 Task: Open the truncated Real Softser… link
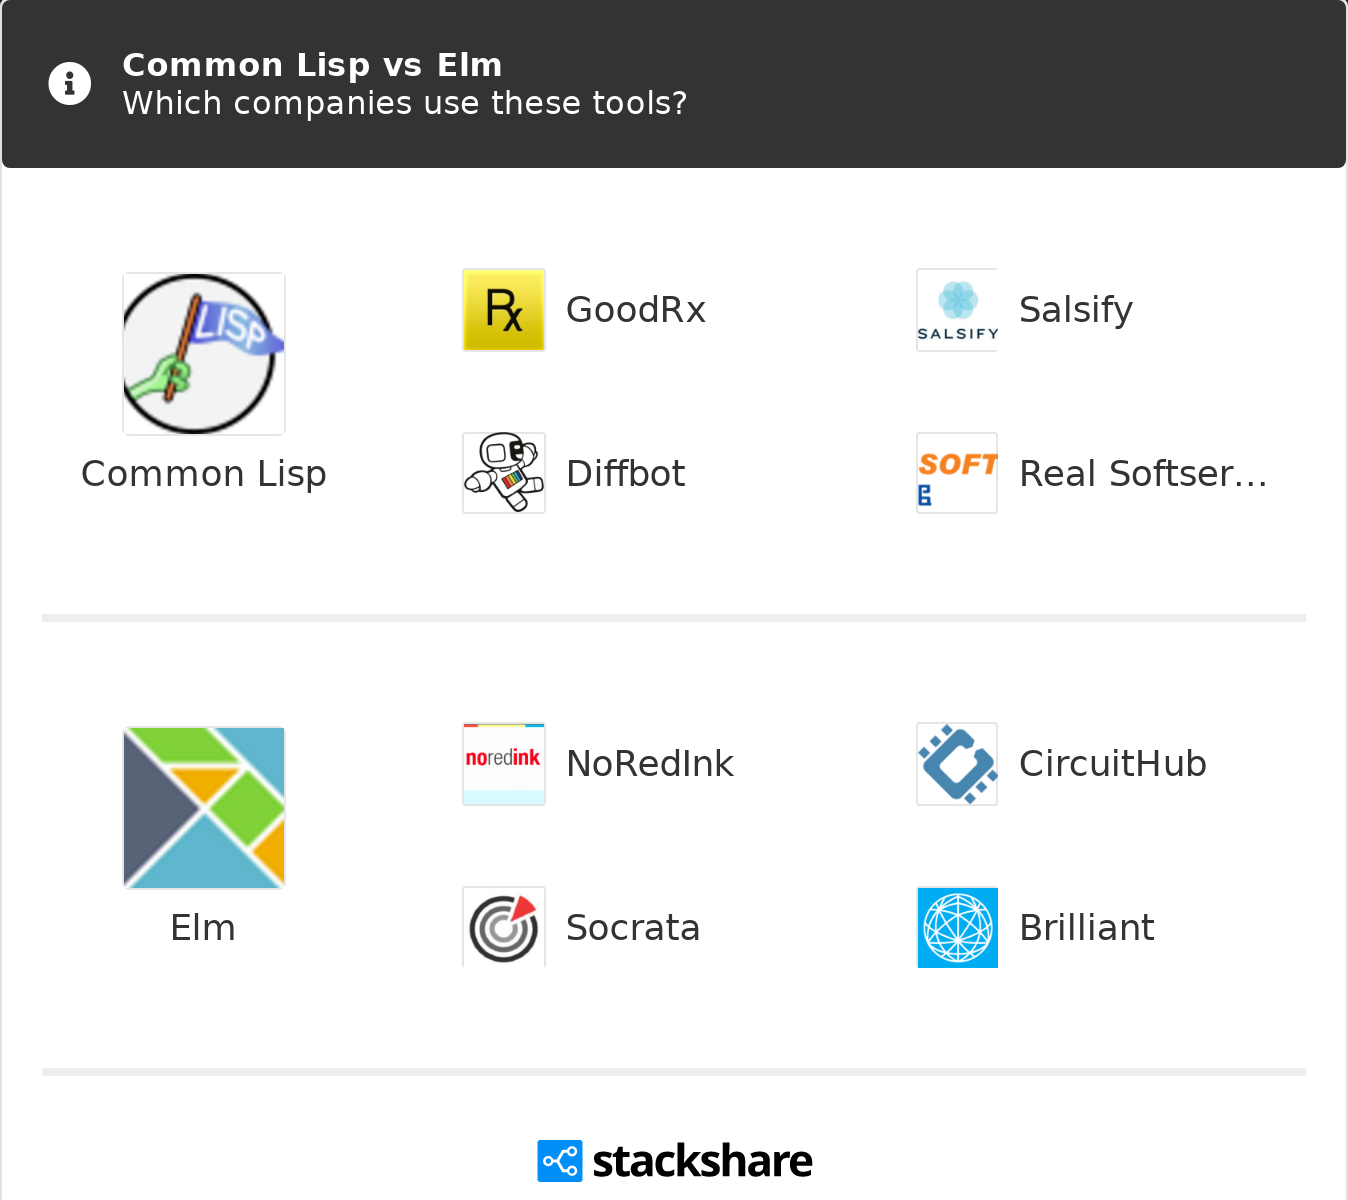click(1143, 473)
